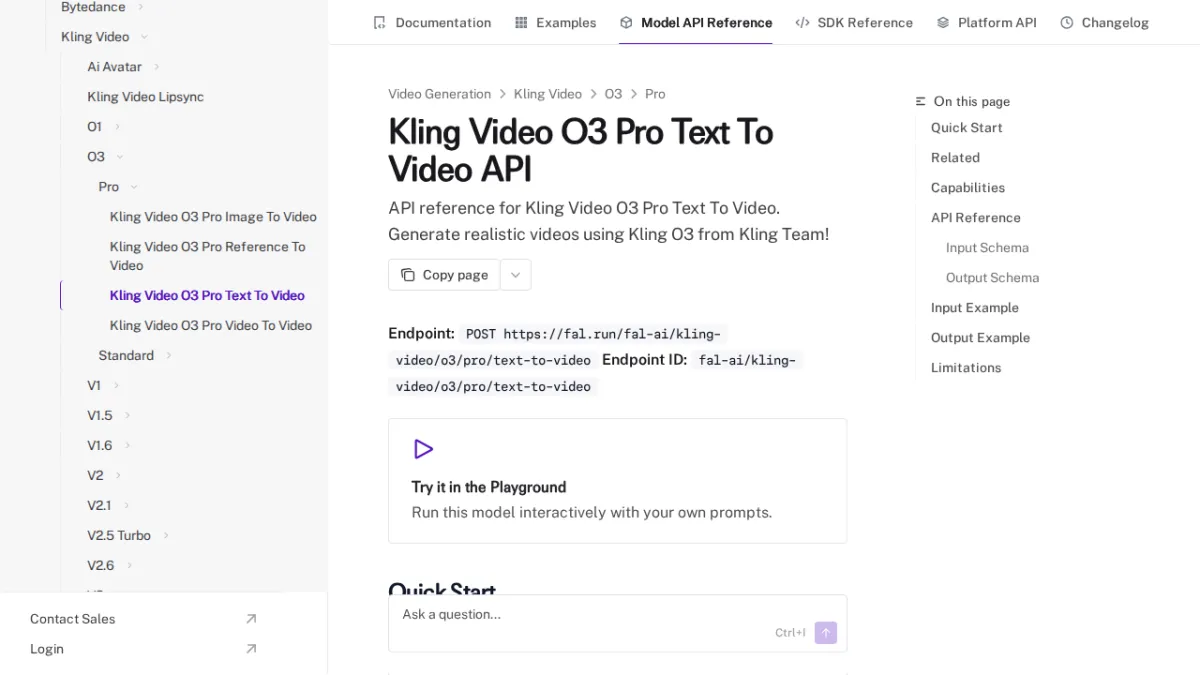
Task: Open Kling Video O3 Pro Reference To Video
Action: 208,256
